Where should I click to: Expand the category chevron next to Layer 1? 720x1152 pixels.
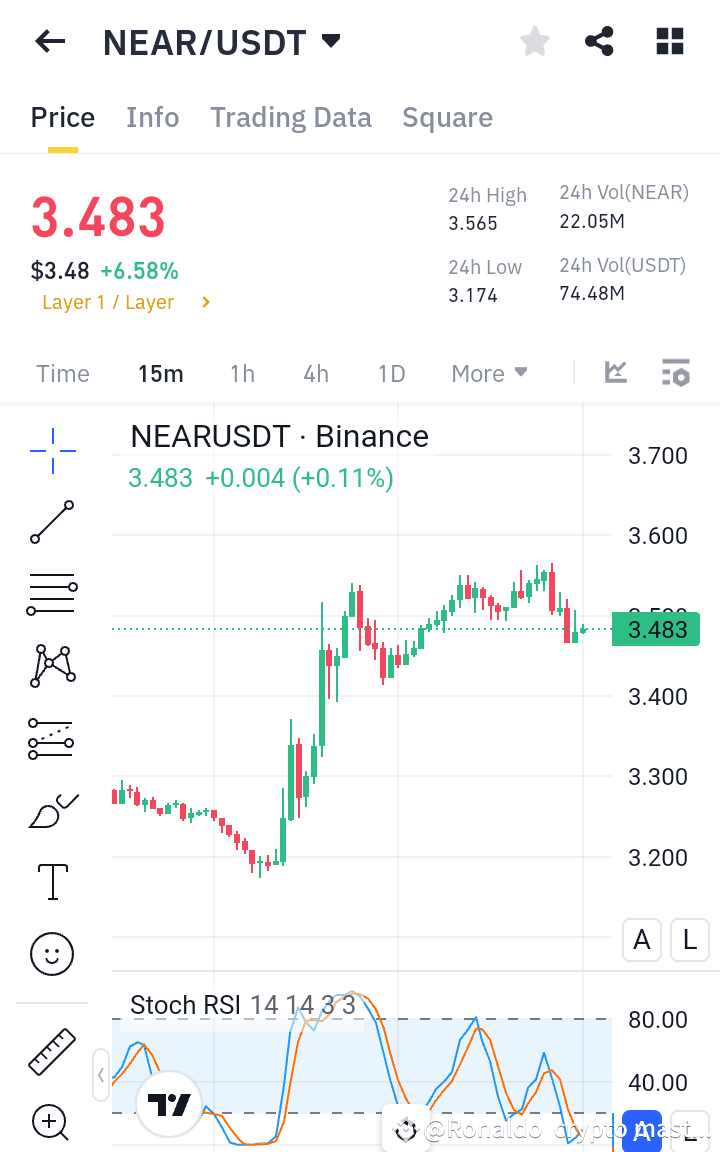[x=206, y=302]
